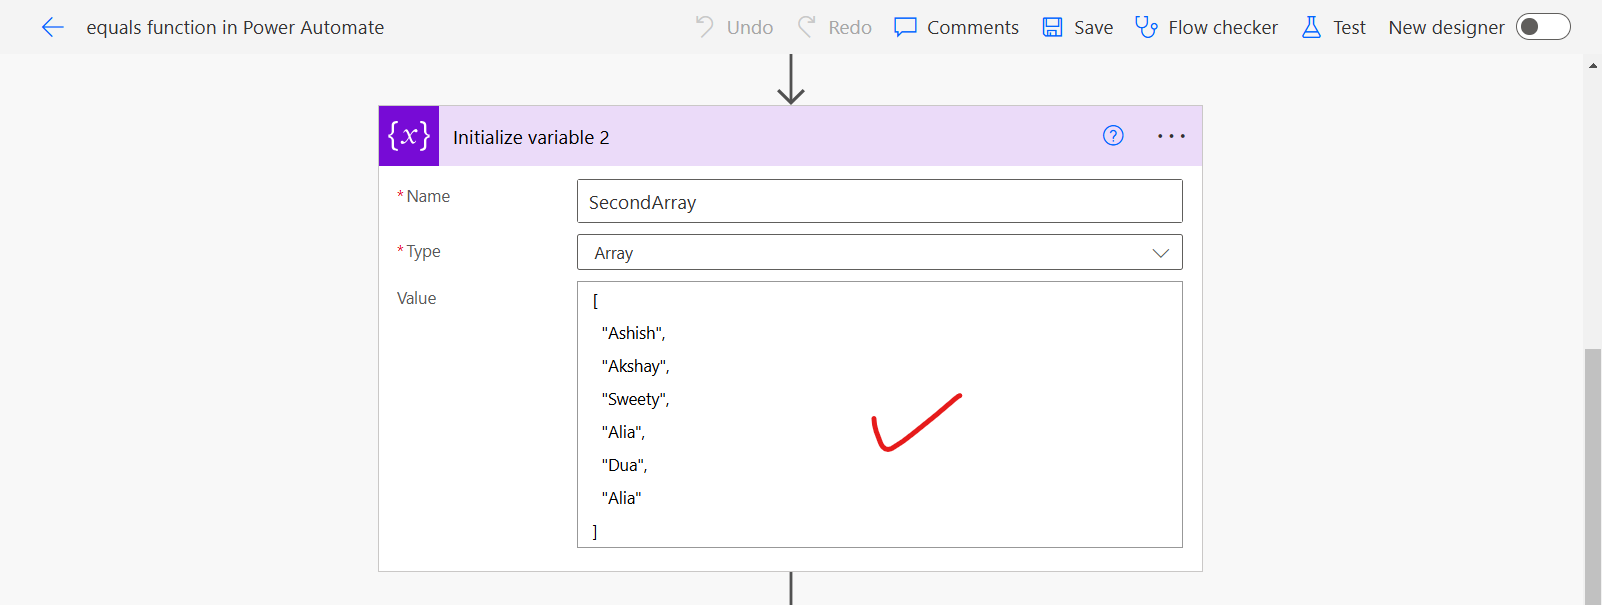
Task: Open the Type dropdown showing Array
Action: click(x=860, y=253)
